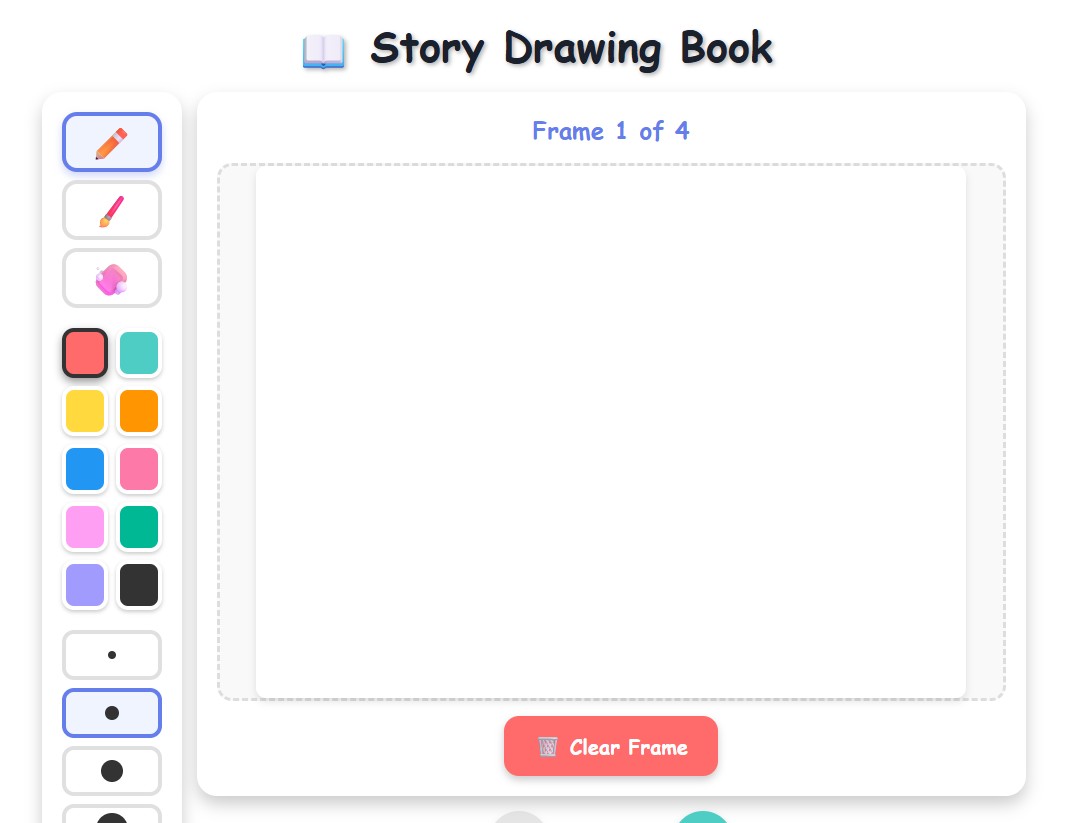Image resolution: width=1089 pixels, height=823 pixels.
Task: Pick the large brush size
Action: click(112, 771)
